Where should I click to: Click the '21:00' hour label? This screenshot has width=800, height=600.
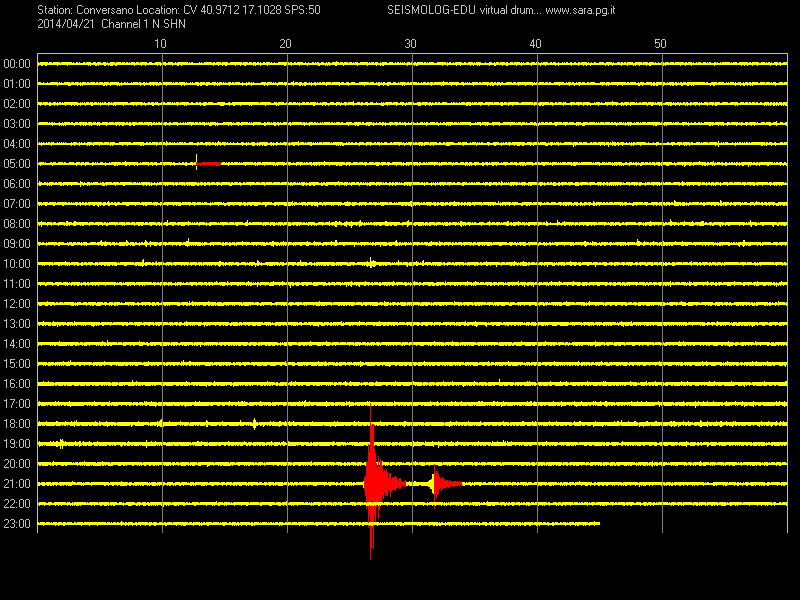click(x=17, y=484)
